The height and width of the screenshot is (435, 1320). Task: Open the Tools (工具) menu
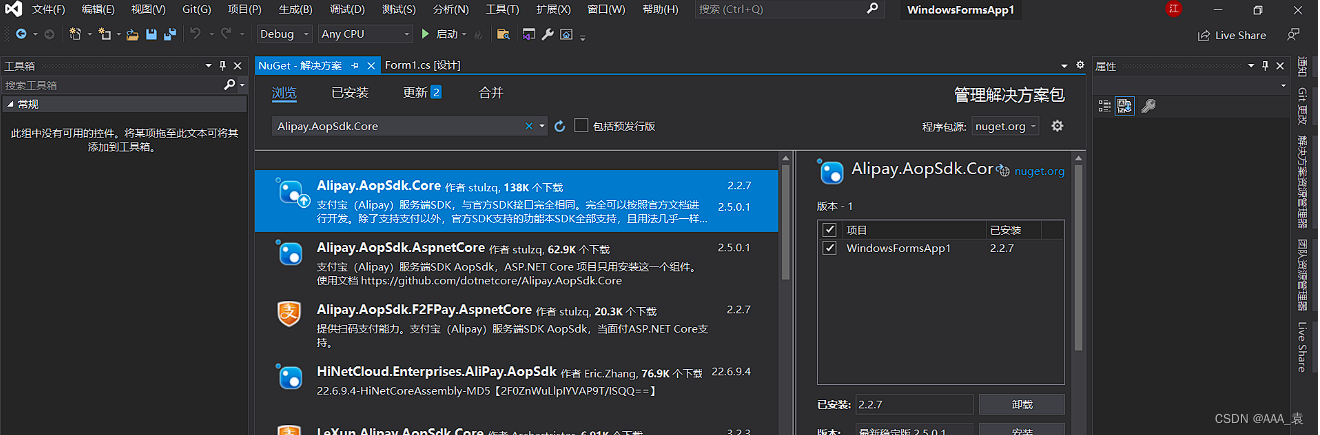[x=502, y=9]
